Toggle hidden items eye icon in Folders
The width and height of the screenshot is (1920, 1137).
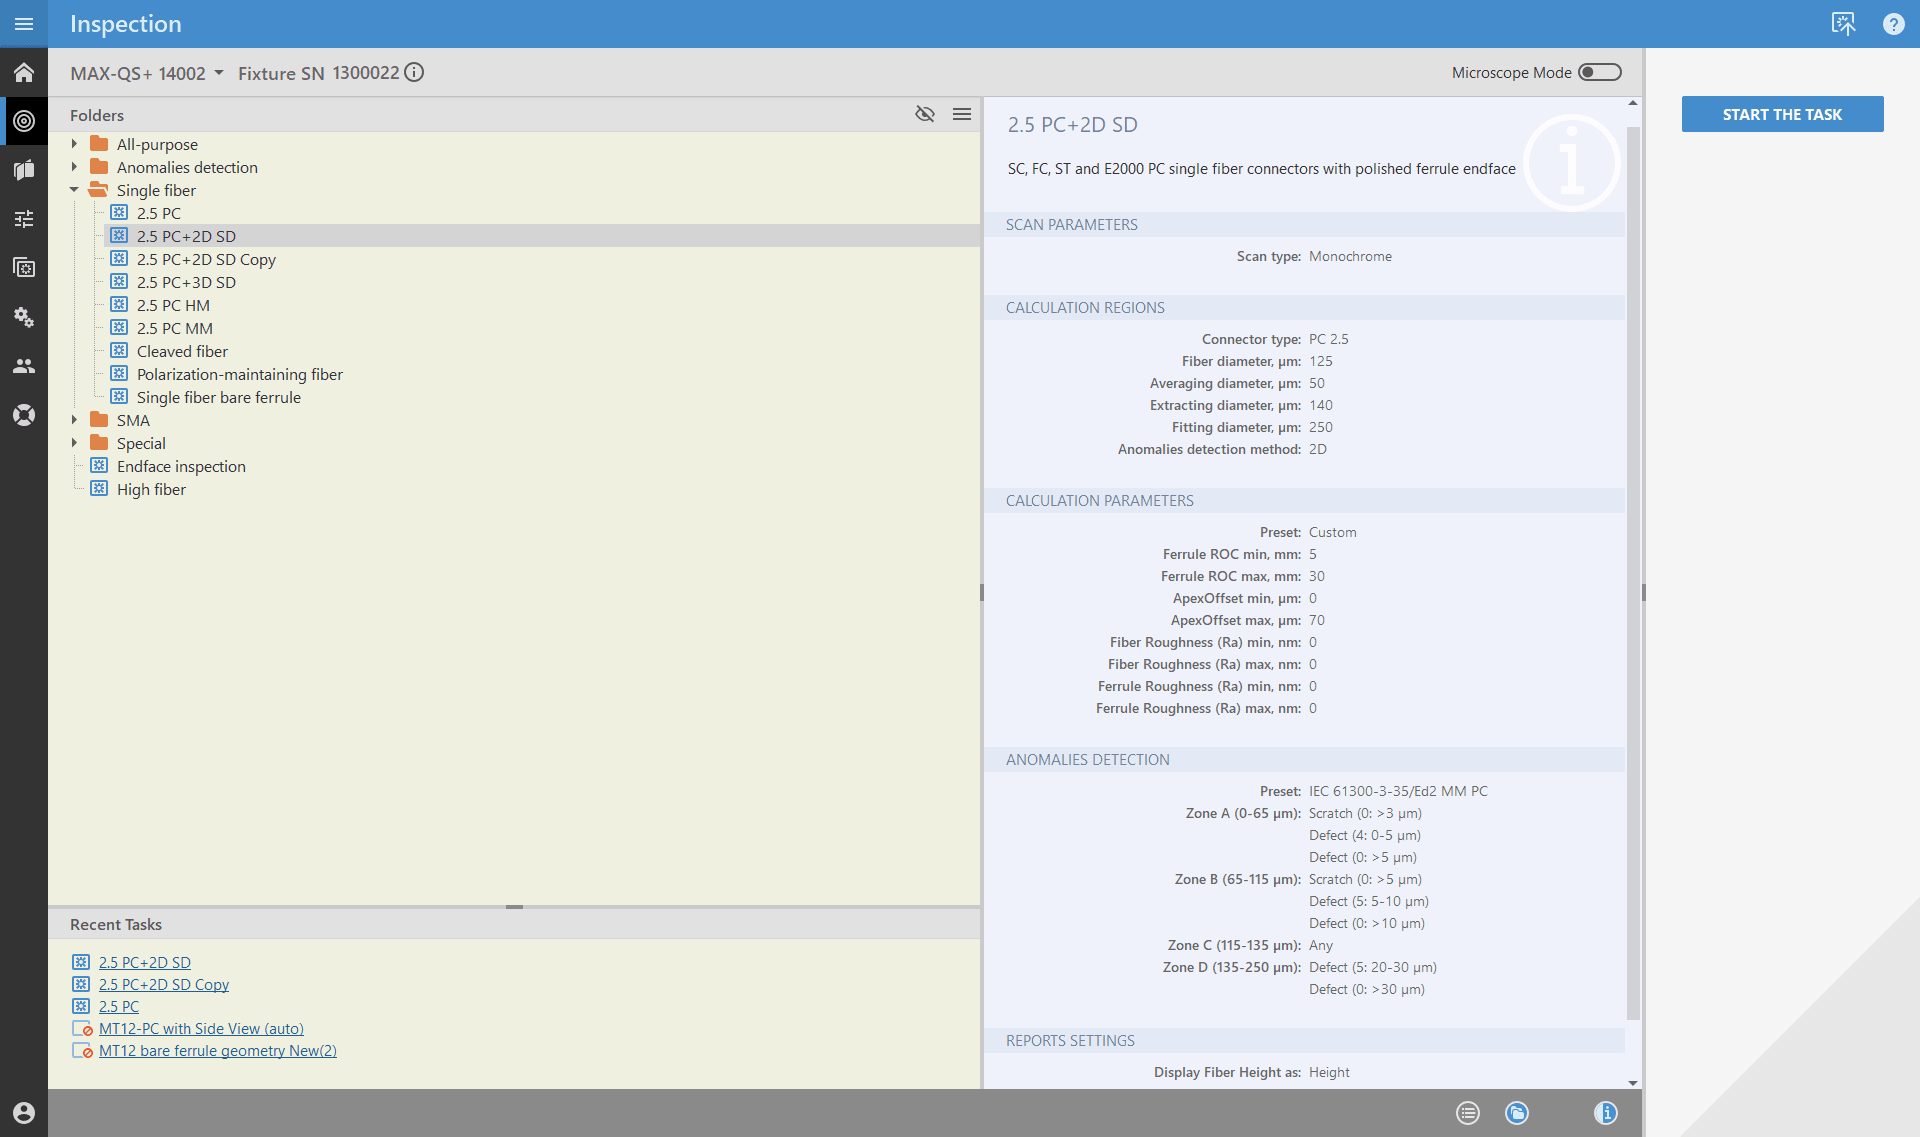click(x=925, y=115)
